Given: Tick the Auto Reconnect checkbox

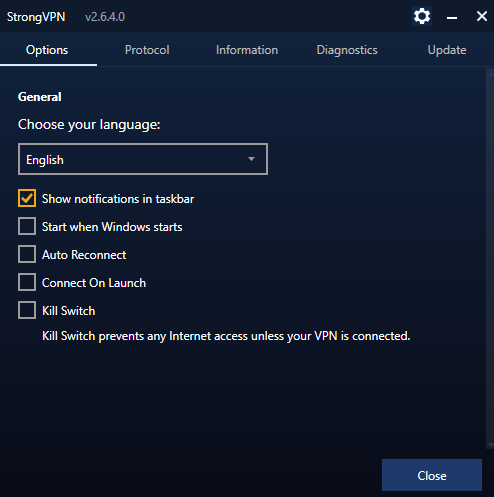Looking at the screenshot, I should pos(27,254).
